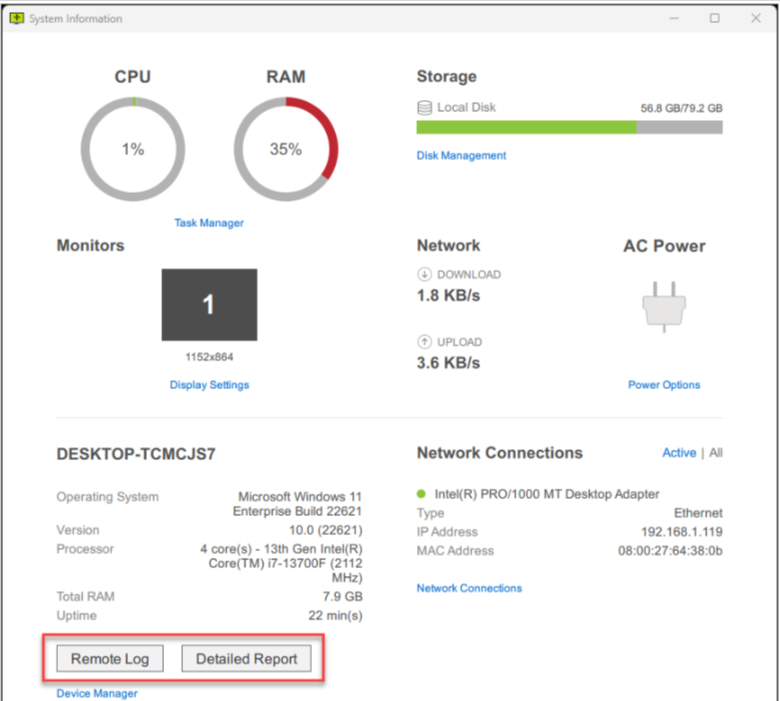
Task: Click the green adapter status dot
Action: click(x=423, y=494)
